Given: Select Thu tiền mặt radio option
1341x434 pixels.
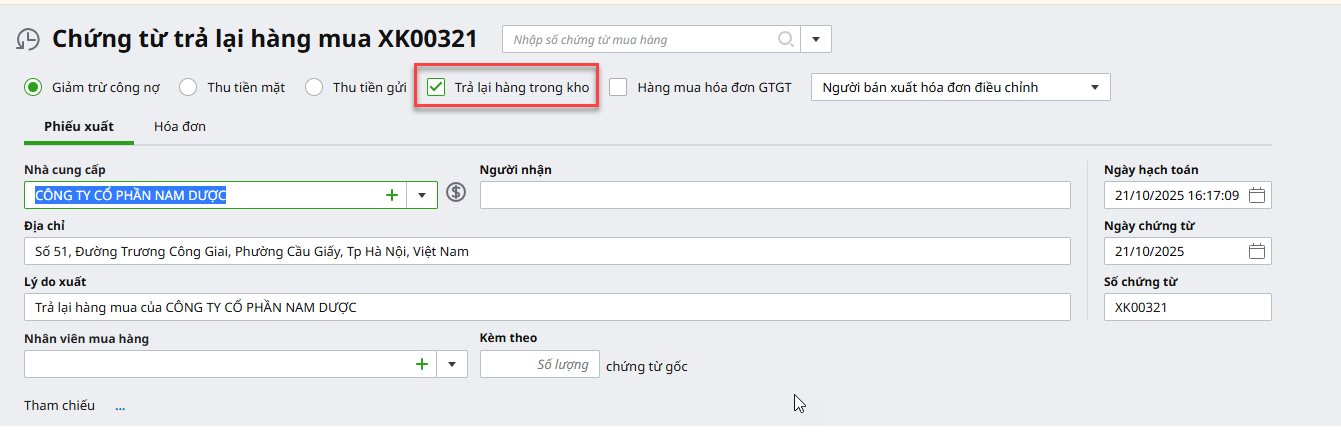Looking at the screenshot, I should tap(188, 87).
